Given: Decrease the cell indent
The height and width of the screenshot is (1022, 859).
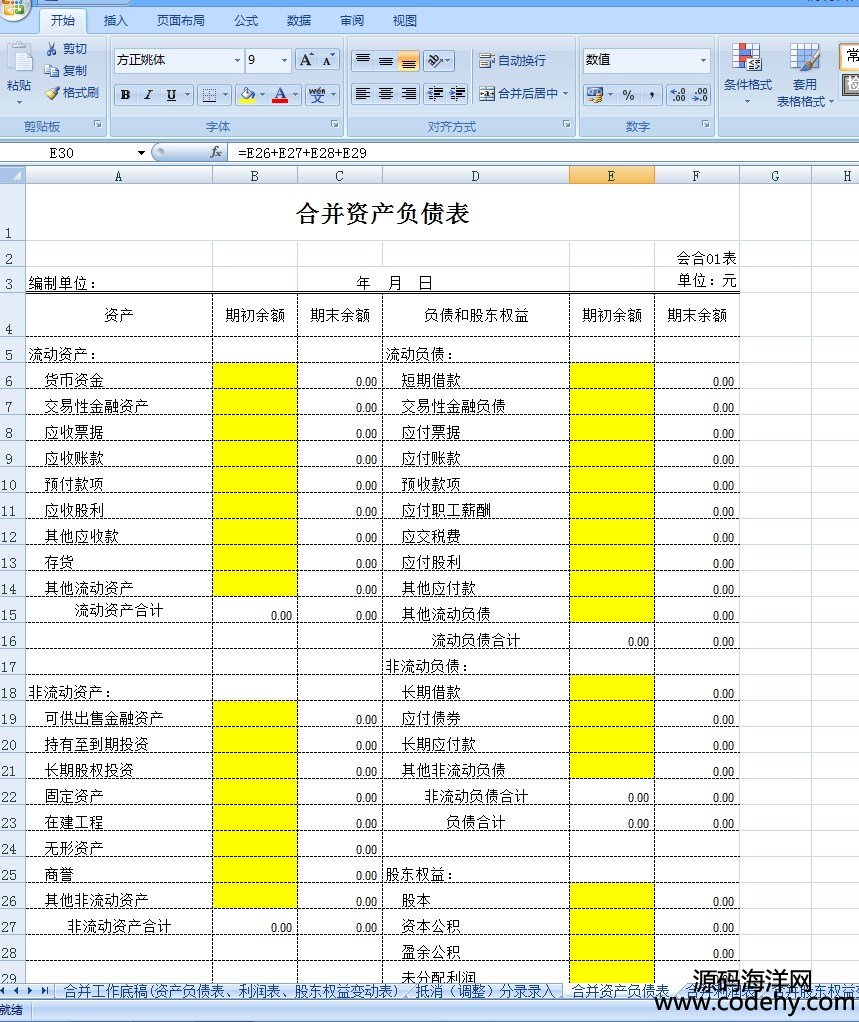Looking at the screenshot, I should 435,94.
